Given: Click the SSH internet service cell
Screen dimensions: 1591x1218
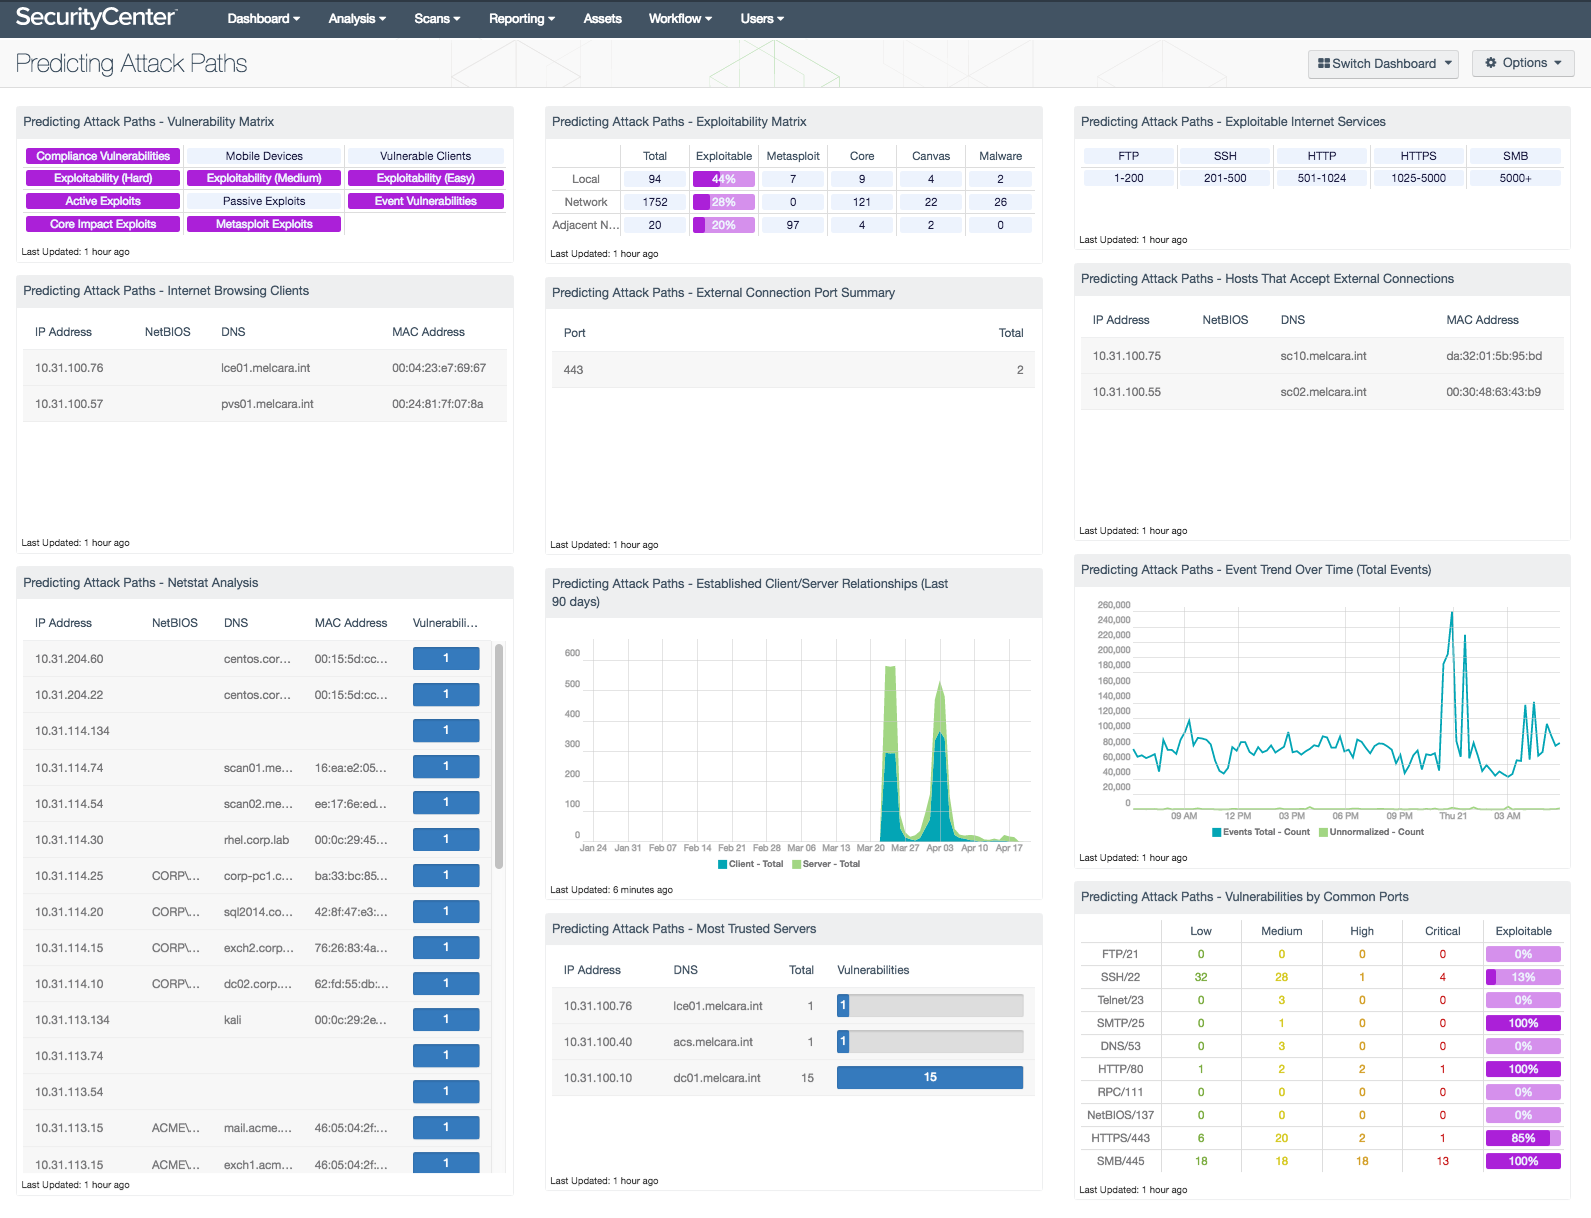Looking at the screenshot, I should coord(1225,156).
